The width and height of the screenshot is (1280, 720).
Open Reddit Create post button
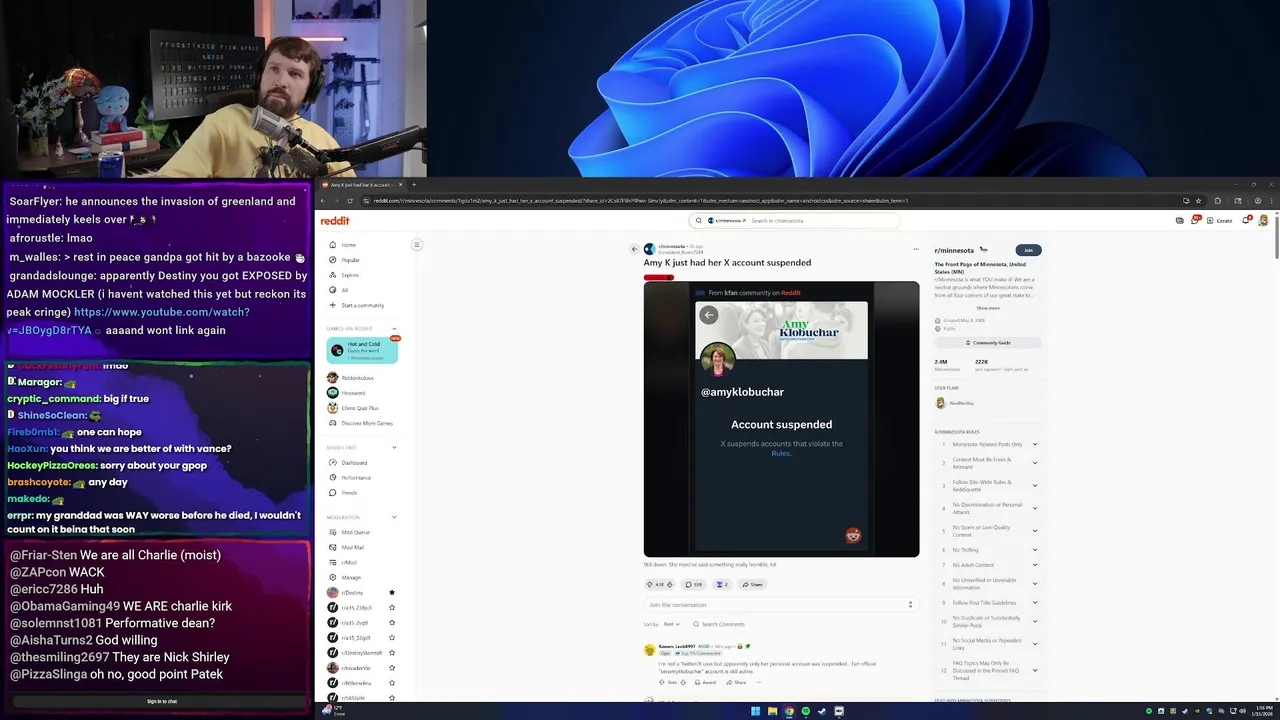pyautogui.click(x=1220, y=221)
